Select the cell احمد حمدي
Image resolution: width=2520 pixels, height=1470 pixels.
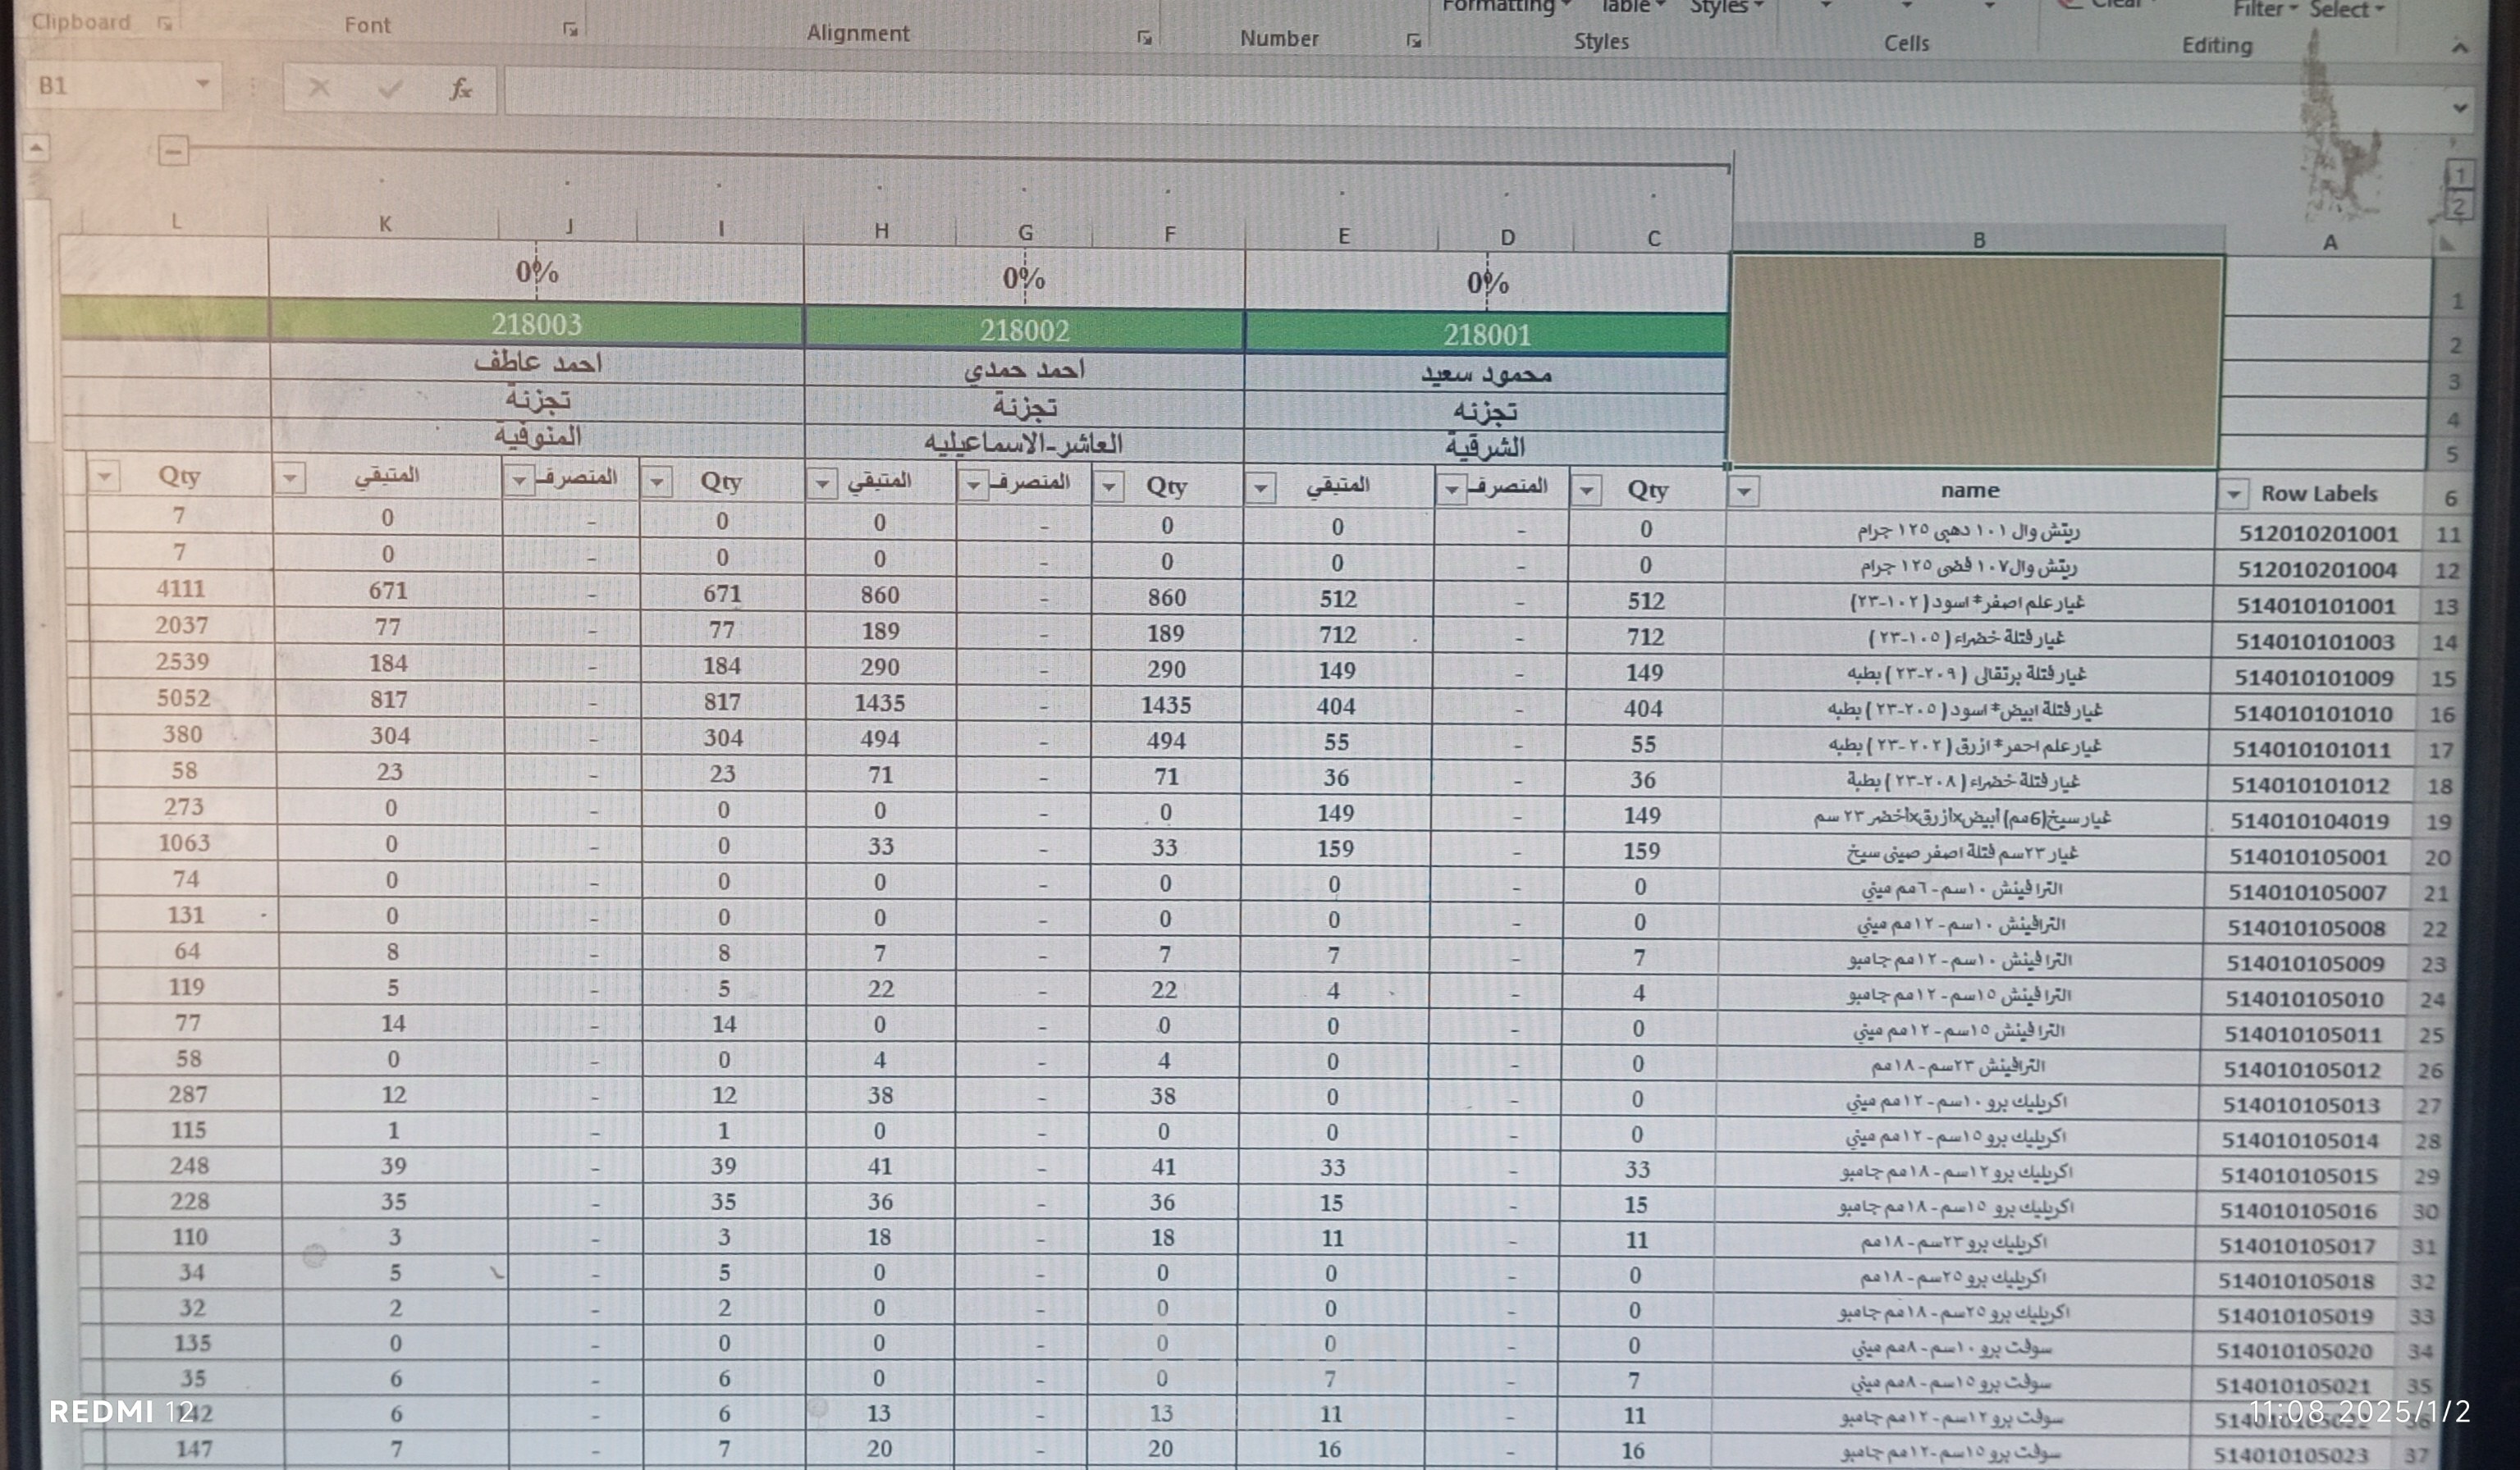point(1025,369)
